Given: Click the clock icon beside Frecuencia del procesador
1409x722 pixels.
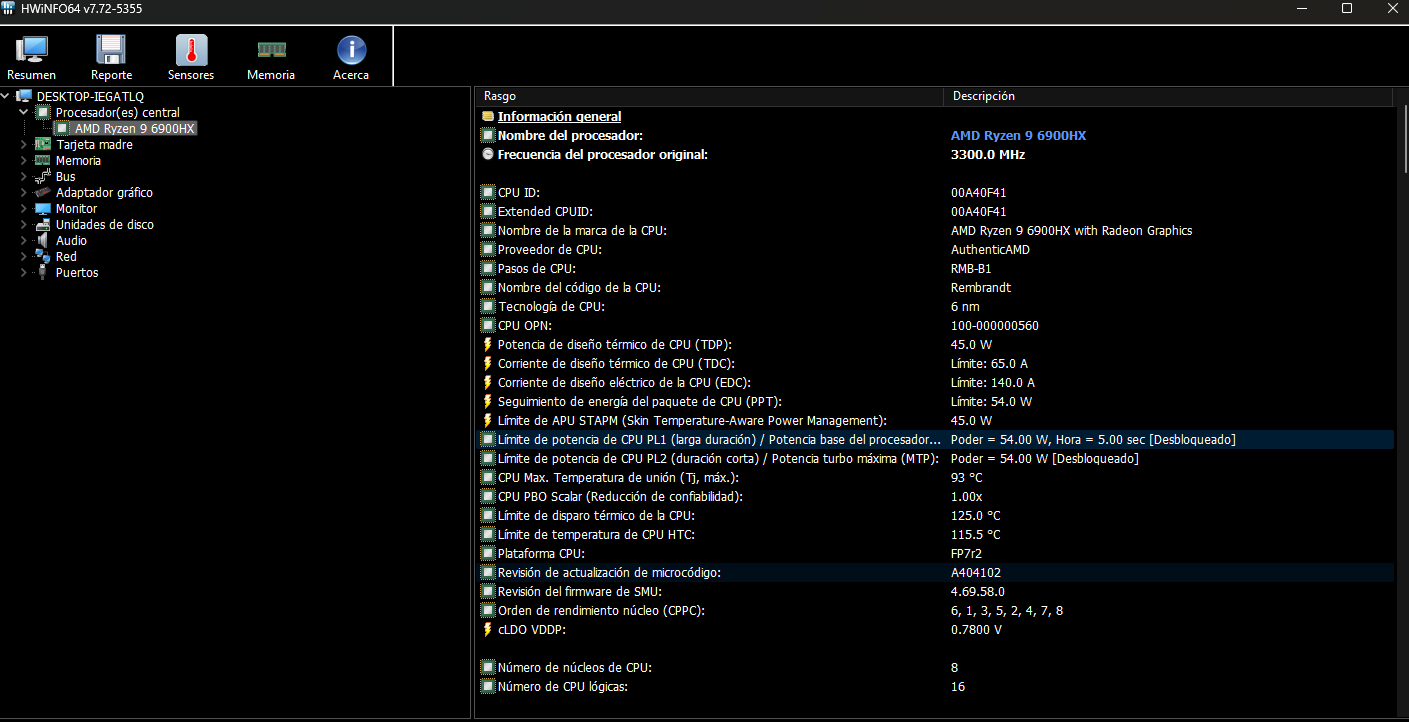Looking at the screenshot, I should click(488, 154).
